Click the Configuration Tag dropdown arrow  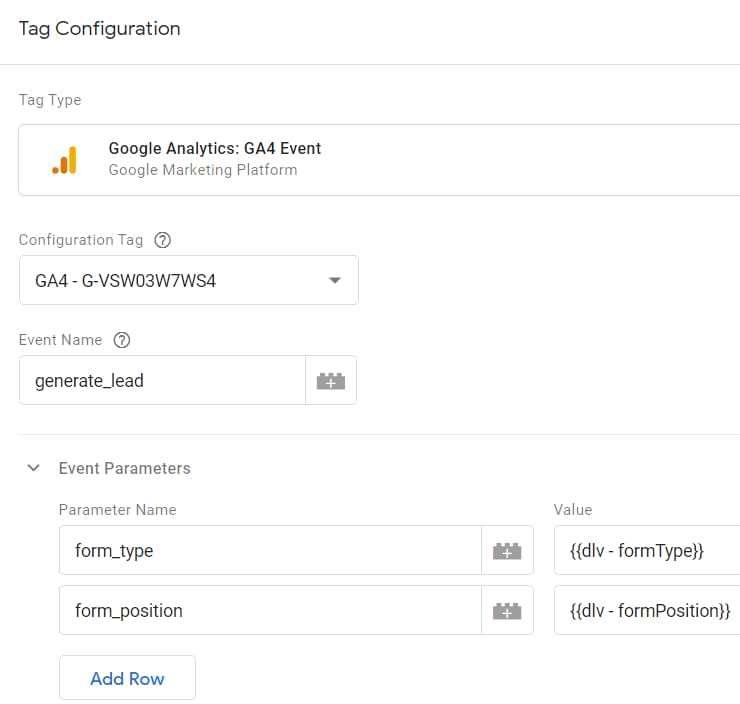pos(335,281)
